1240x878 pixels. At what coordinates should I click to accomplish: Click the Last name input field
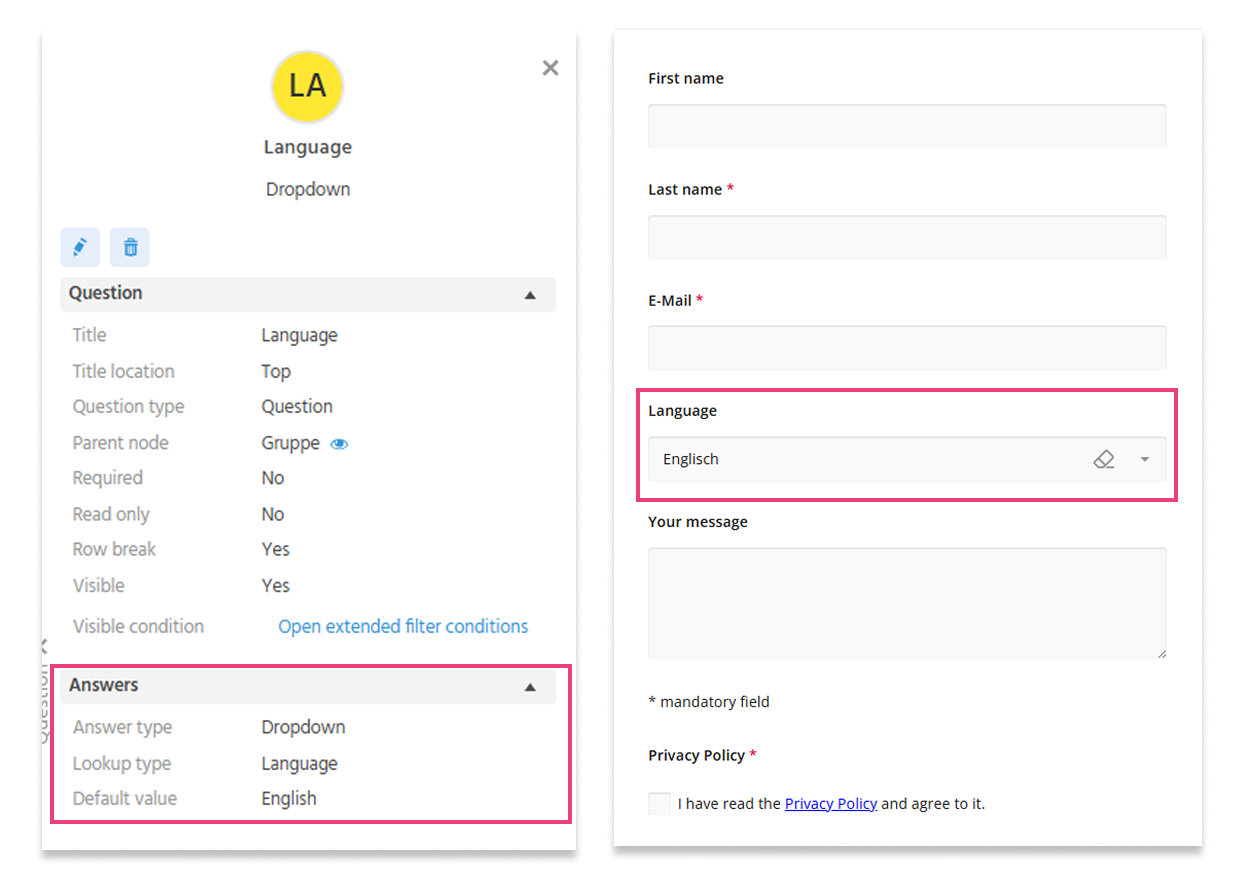coord(907,237)
